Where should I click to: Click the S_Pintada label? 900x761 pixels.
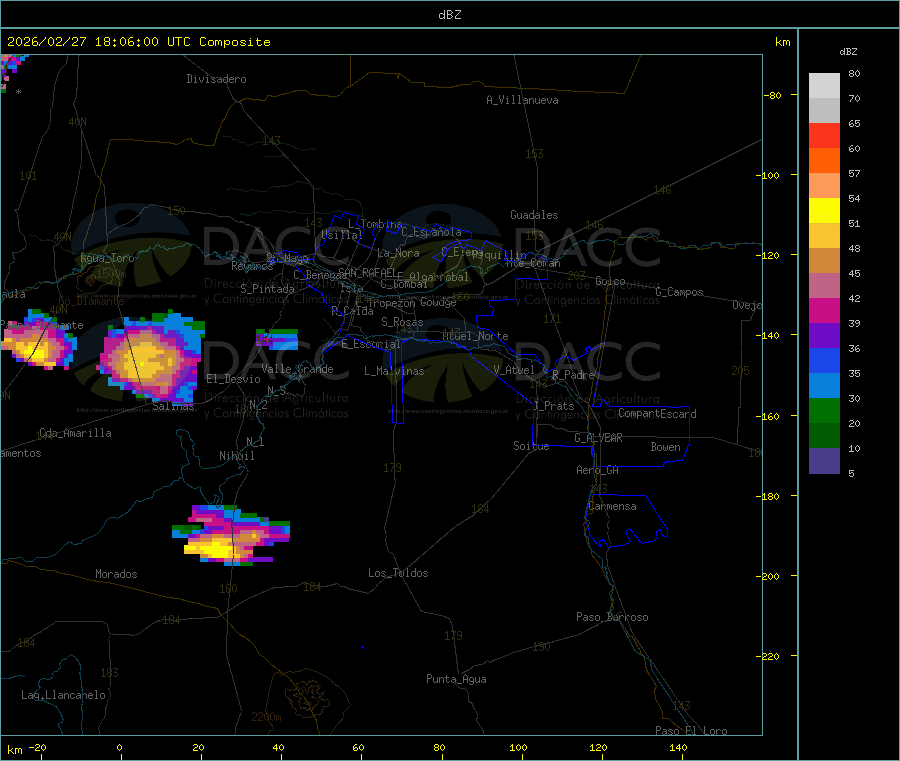point(267,288)
